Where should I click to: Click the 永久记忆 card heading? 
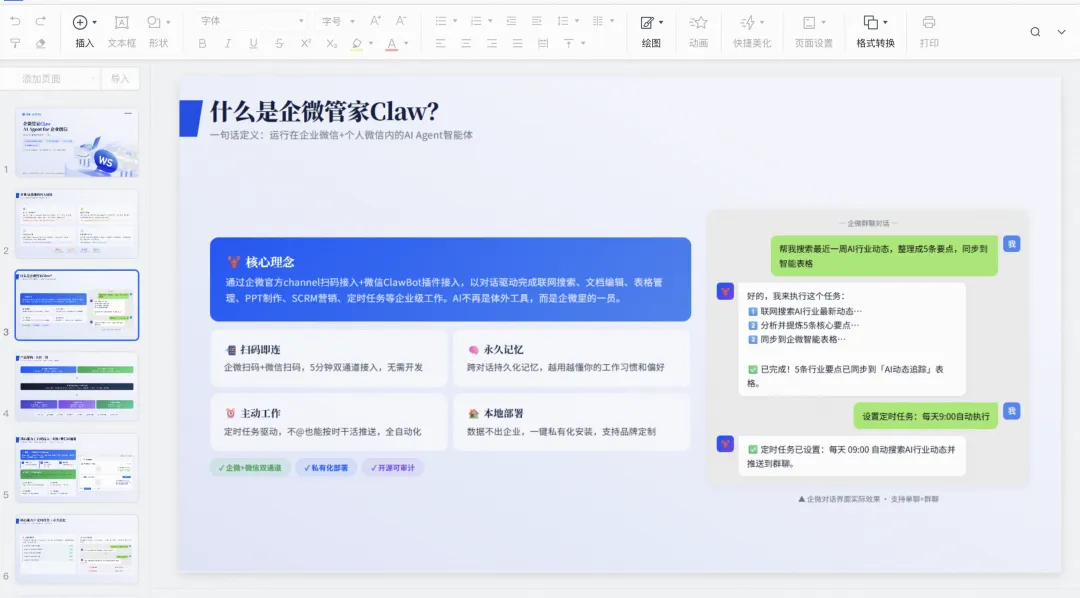[503, 350]
